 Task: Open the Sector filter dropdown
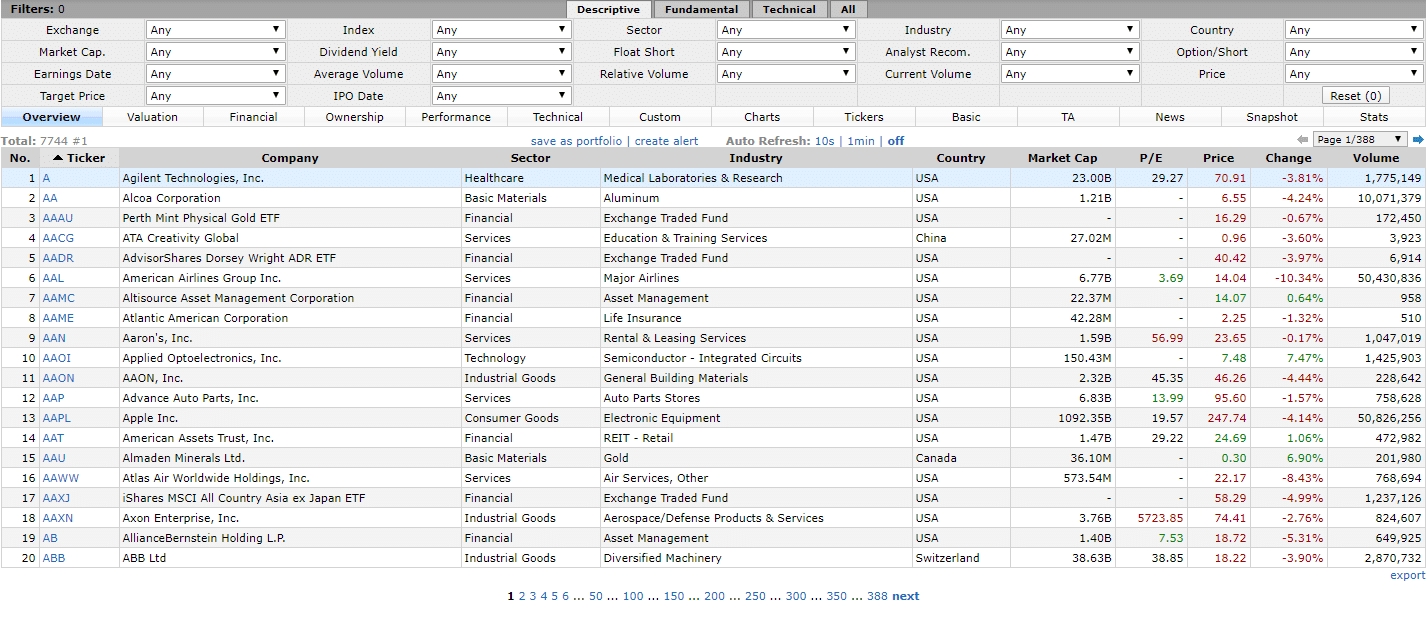786,30
